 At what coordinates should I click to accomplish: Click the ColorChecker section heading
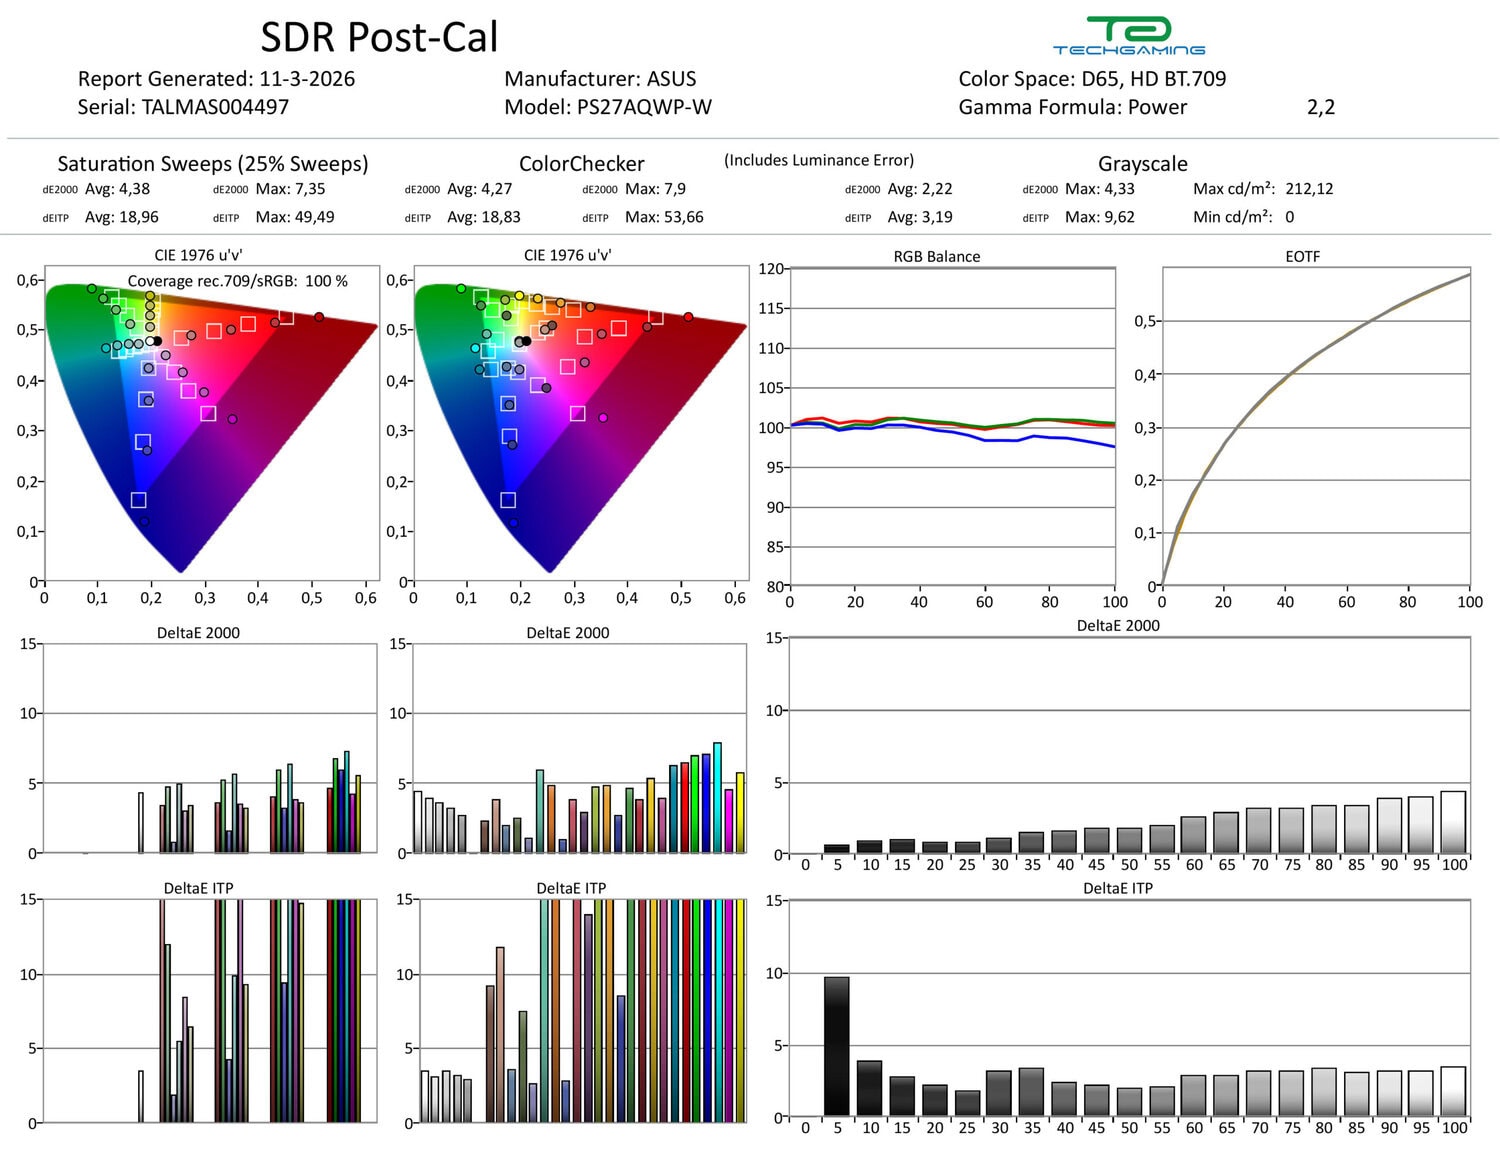[x=581, y=164]
